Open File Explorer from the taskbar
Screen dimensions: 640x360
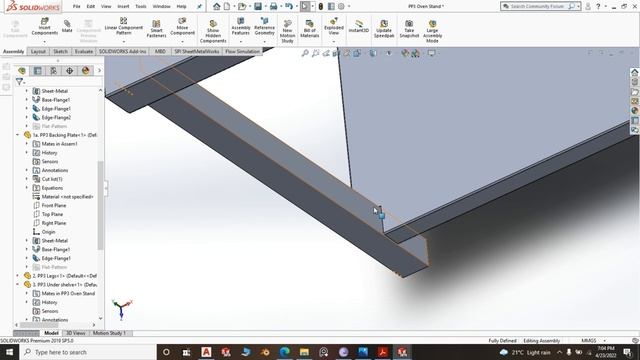[304, 352]
